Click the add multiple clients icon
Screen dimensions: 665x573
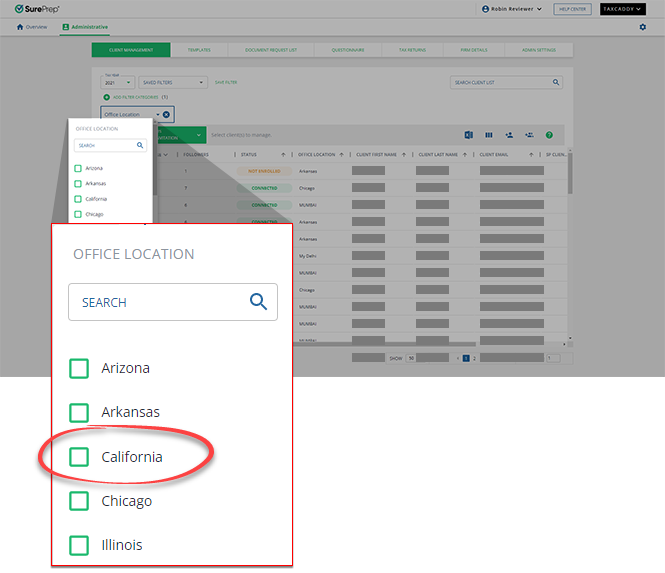pos(528,135)
